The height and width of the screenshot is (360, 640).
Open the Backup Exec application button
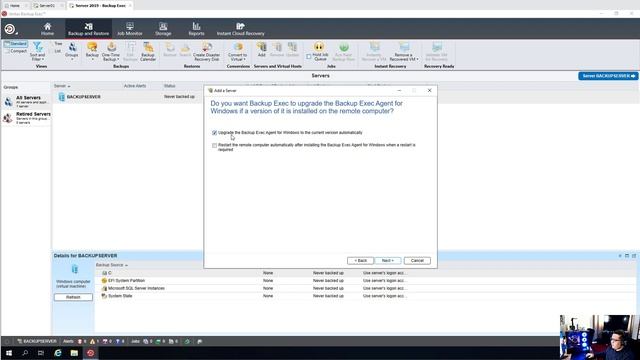(10, 29)
